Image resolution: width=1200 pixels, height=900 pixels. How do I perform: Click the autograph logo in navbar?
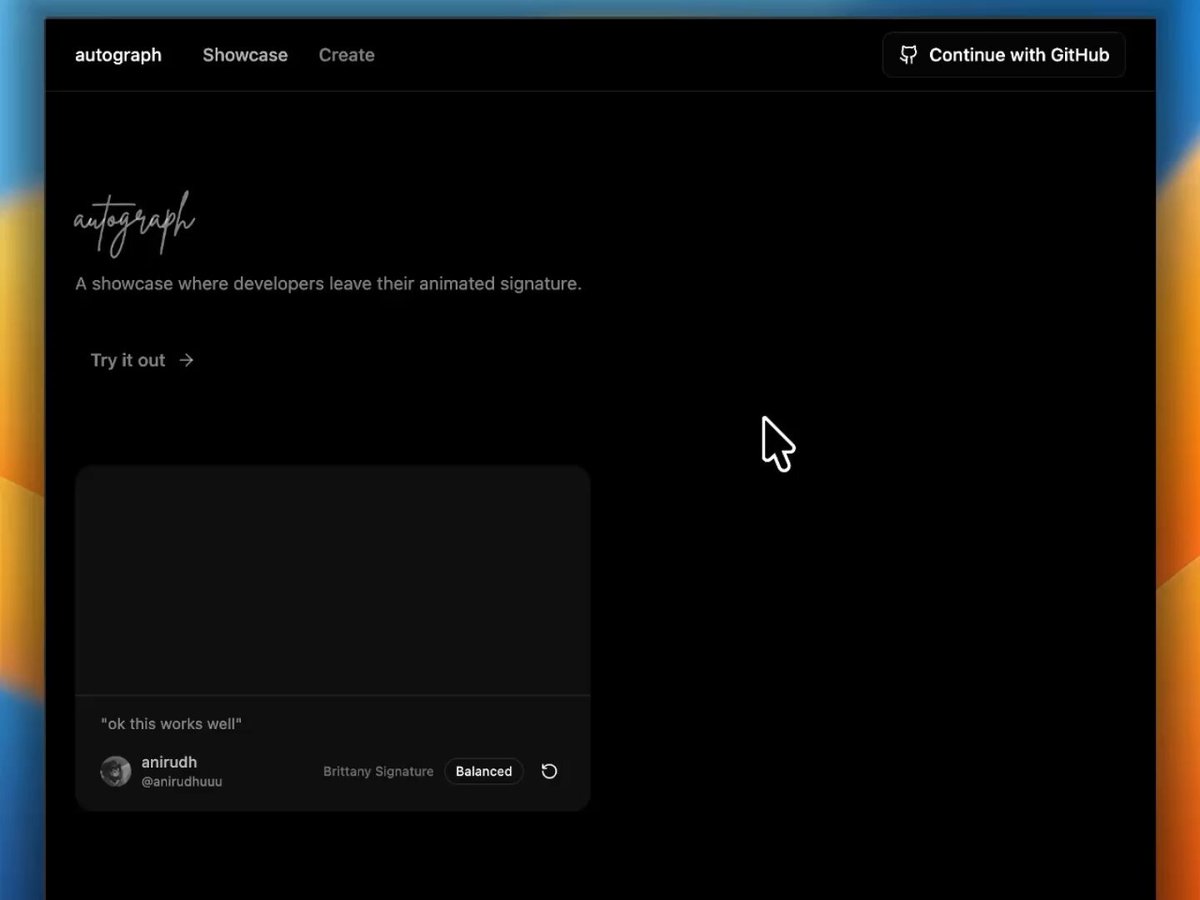click(x=118, y=55)
